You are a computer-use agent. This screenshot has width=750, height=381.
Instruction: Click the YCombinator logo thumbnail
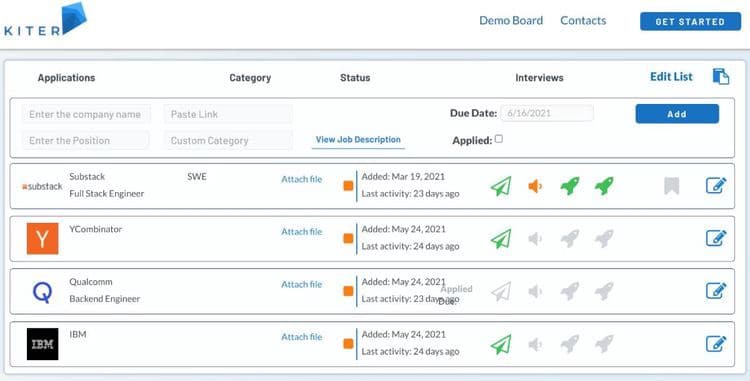click(x=43, y=239)
